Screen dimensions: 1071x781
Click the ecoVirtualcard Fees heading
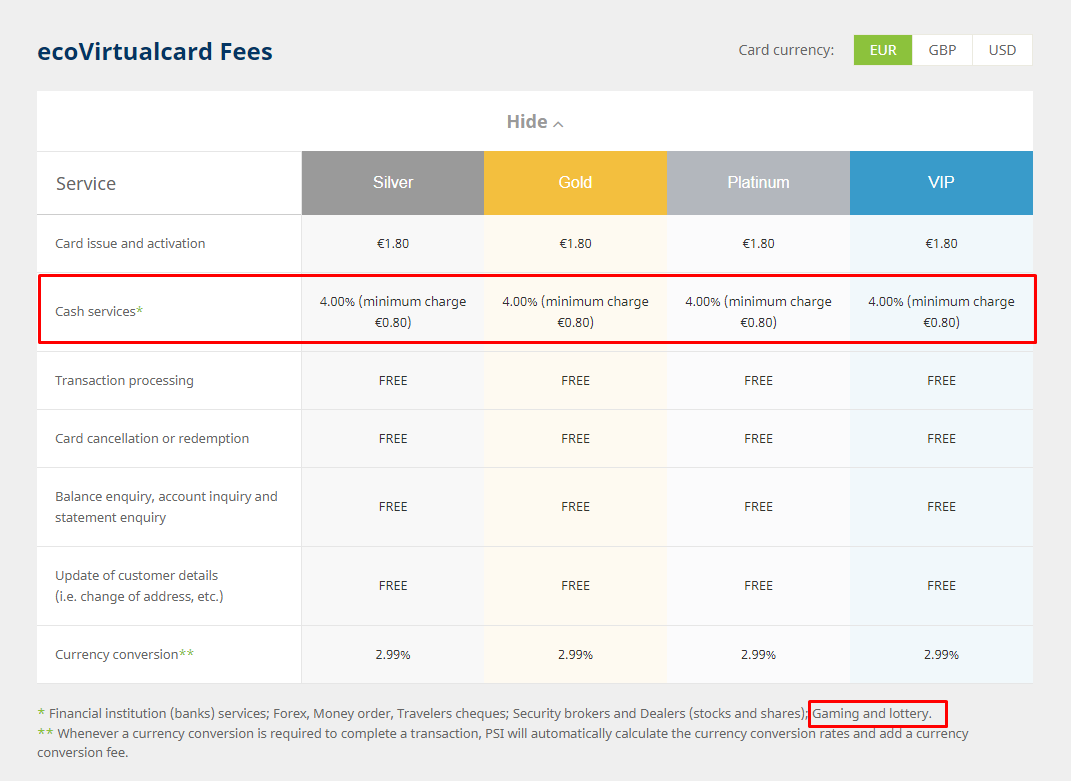[155, 51]
